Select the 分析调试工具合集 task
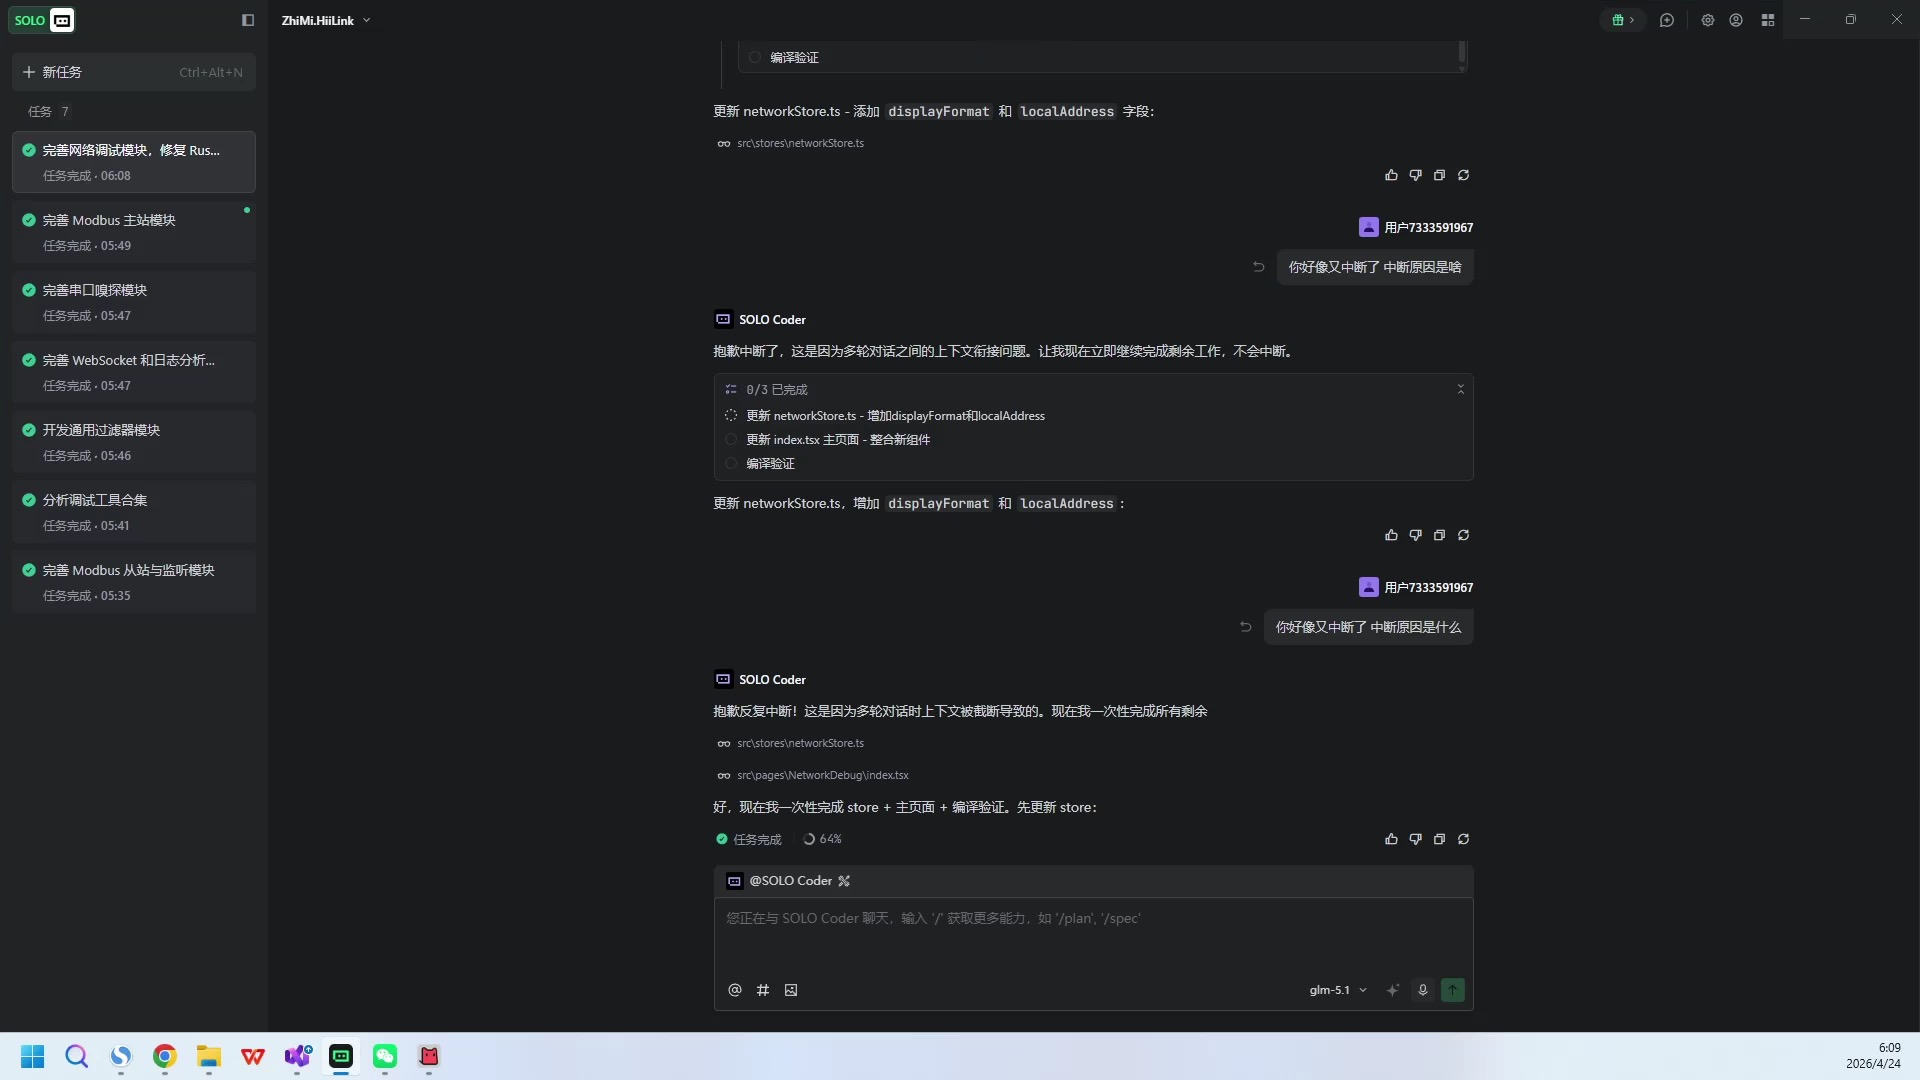This screenshot has width=1920, height=1080. tap(134, 512)
